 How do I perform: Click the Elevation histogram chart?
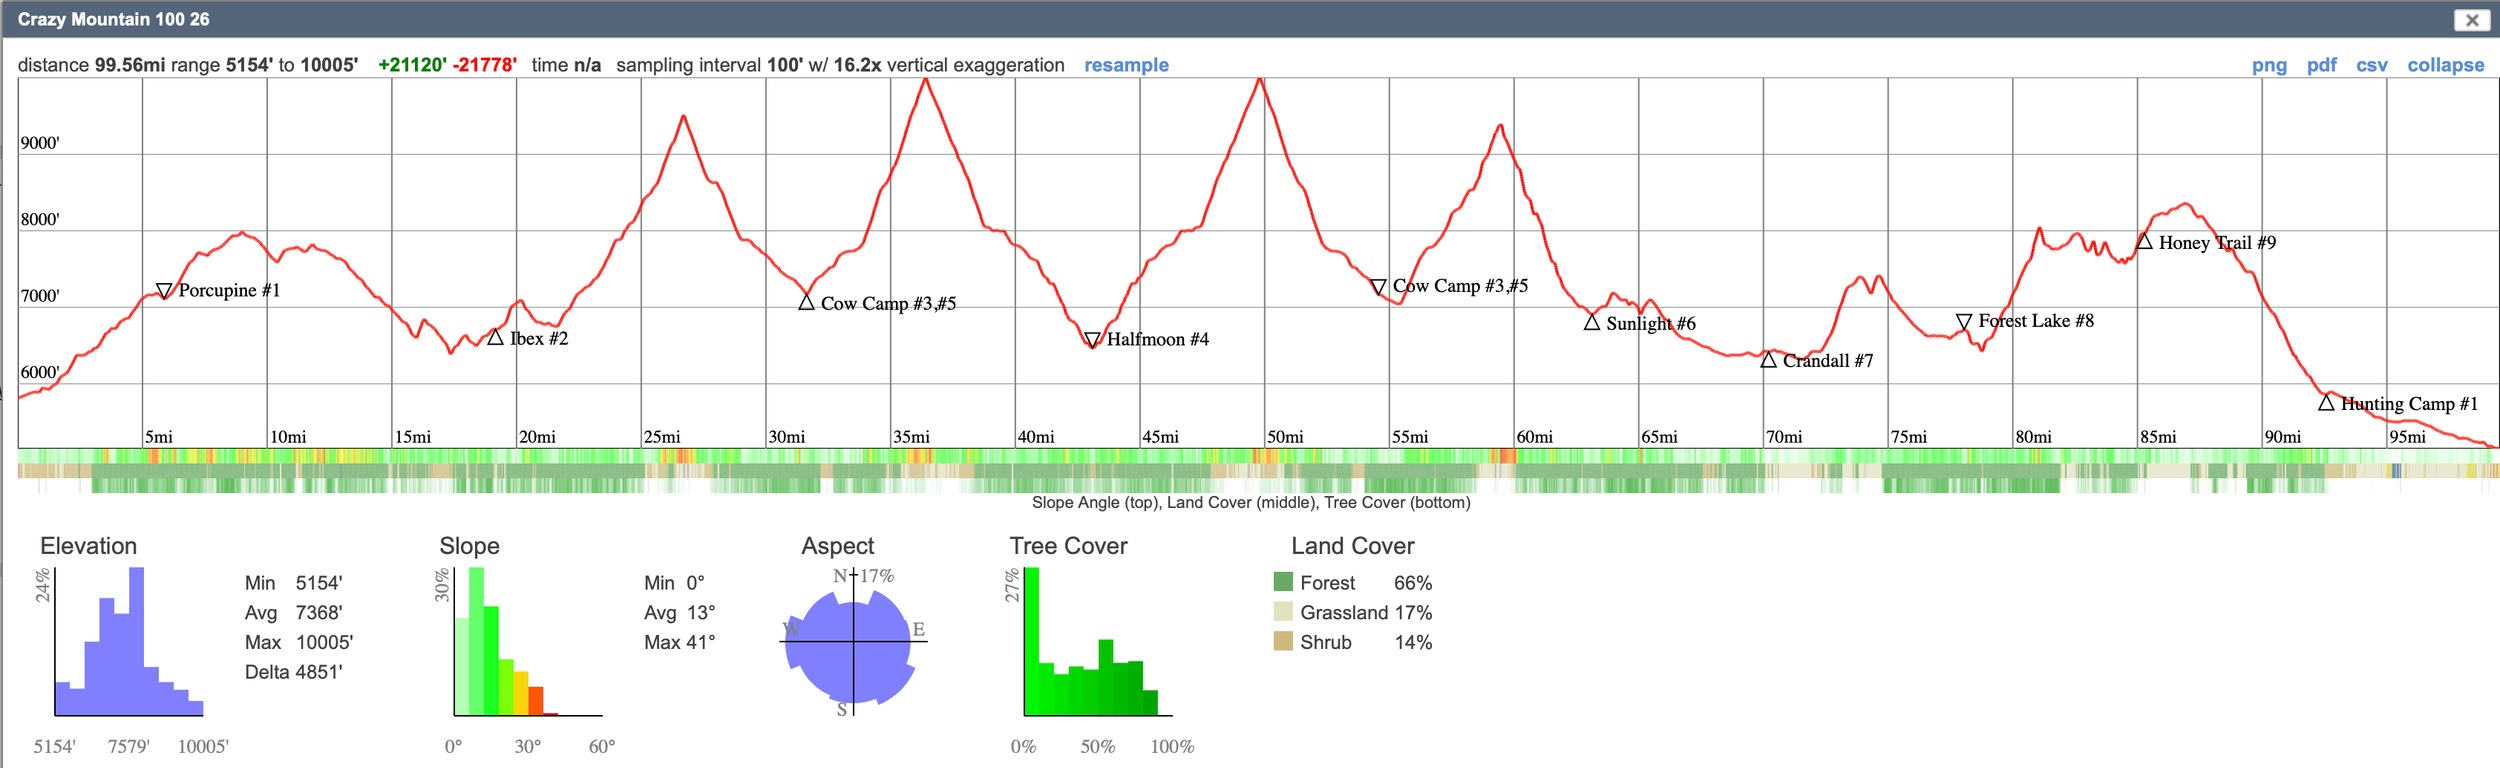[x=129, y=642]
